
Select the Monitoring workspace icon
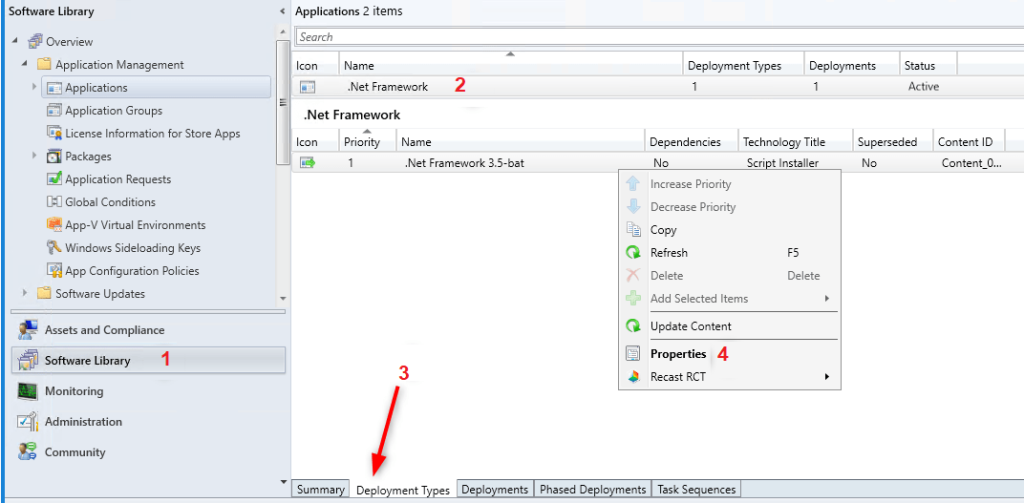[28, 391]
